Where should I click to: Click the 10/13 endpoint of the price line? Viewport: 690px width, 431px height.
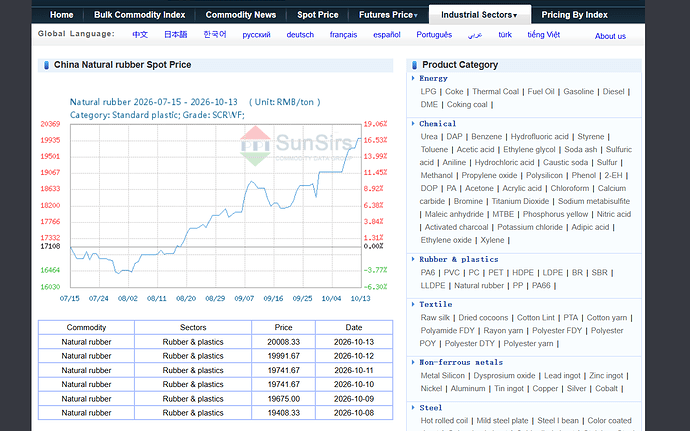pos(360,139)
